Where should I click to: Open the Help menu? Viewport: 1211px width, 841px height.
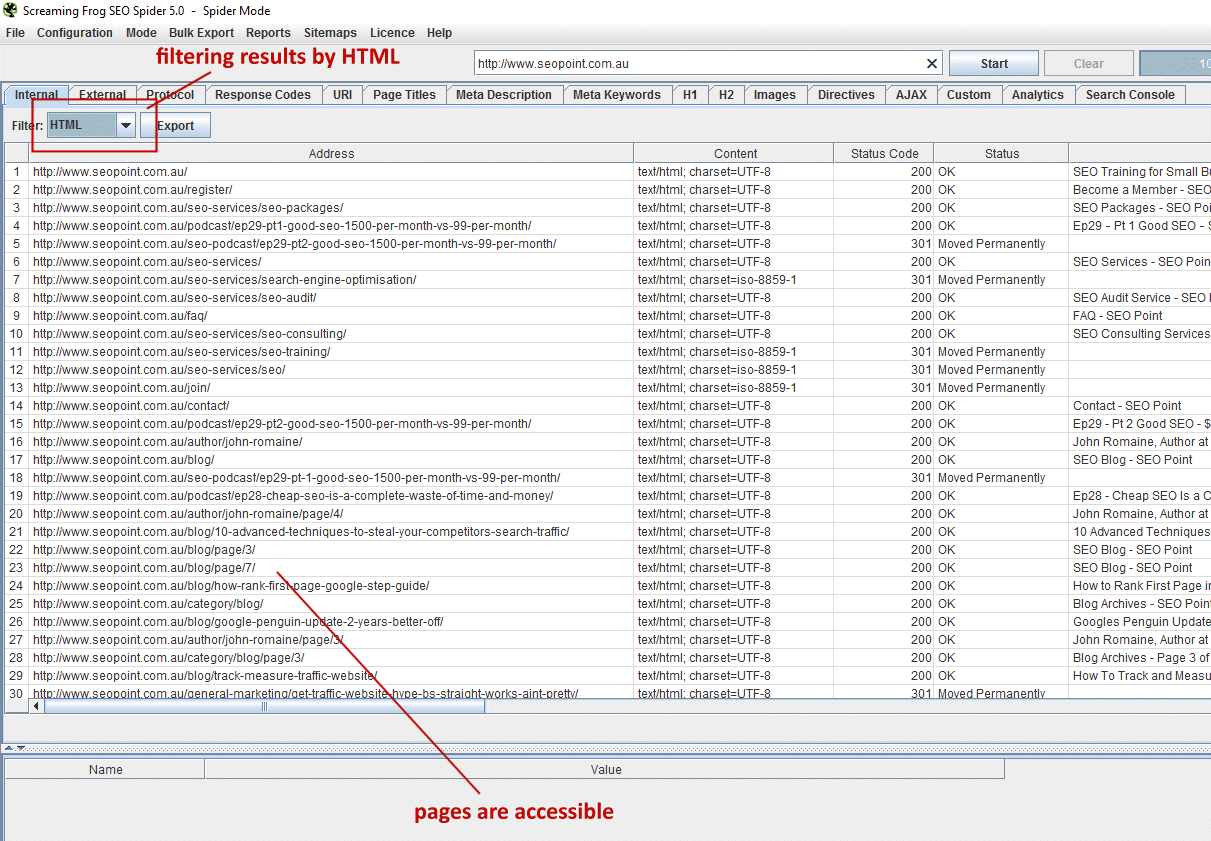coord(439,33)
